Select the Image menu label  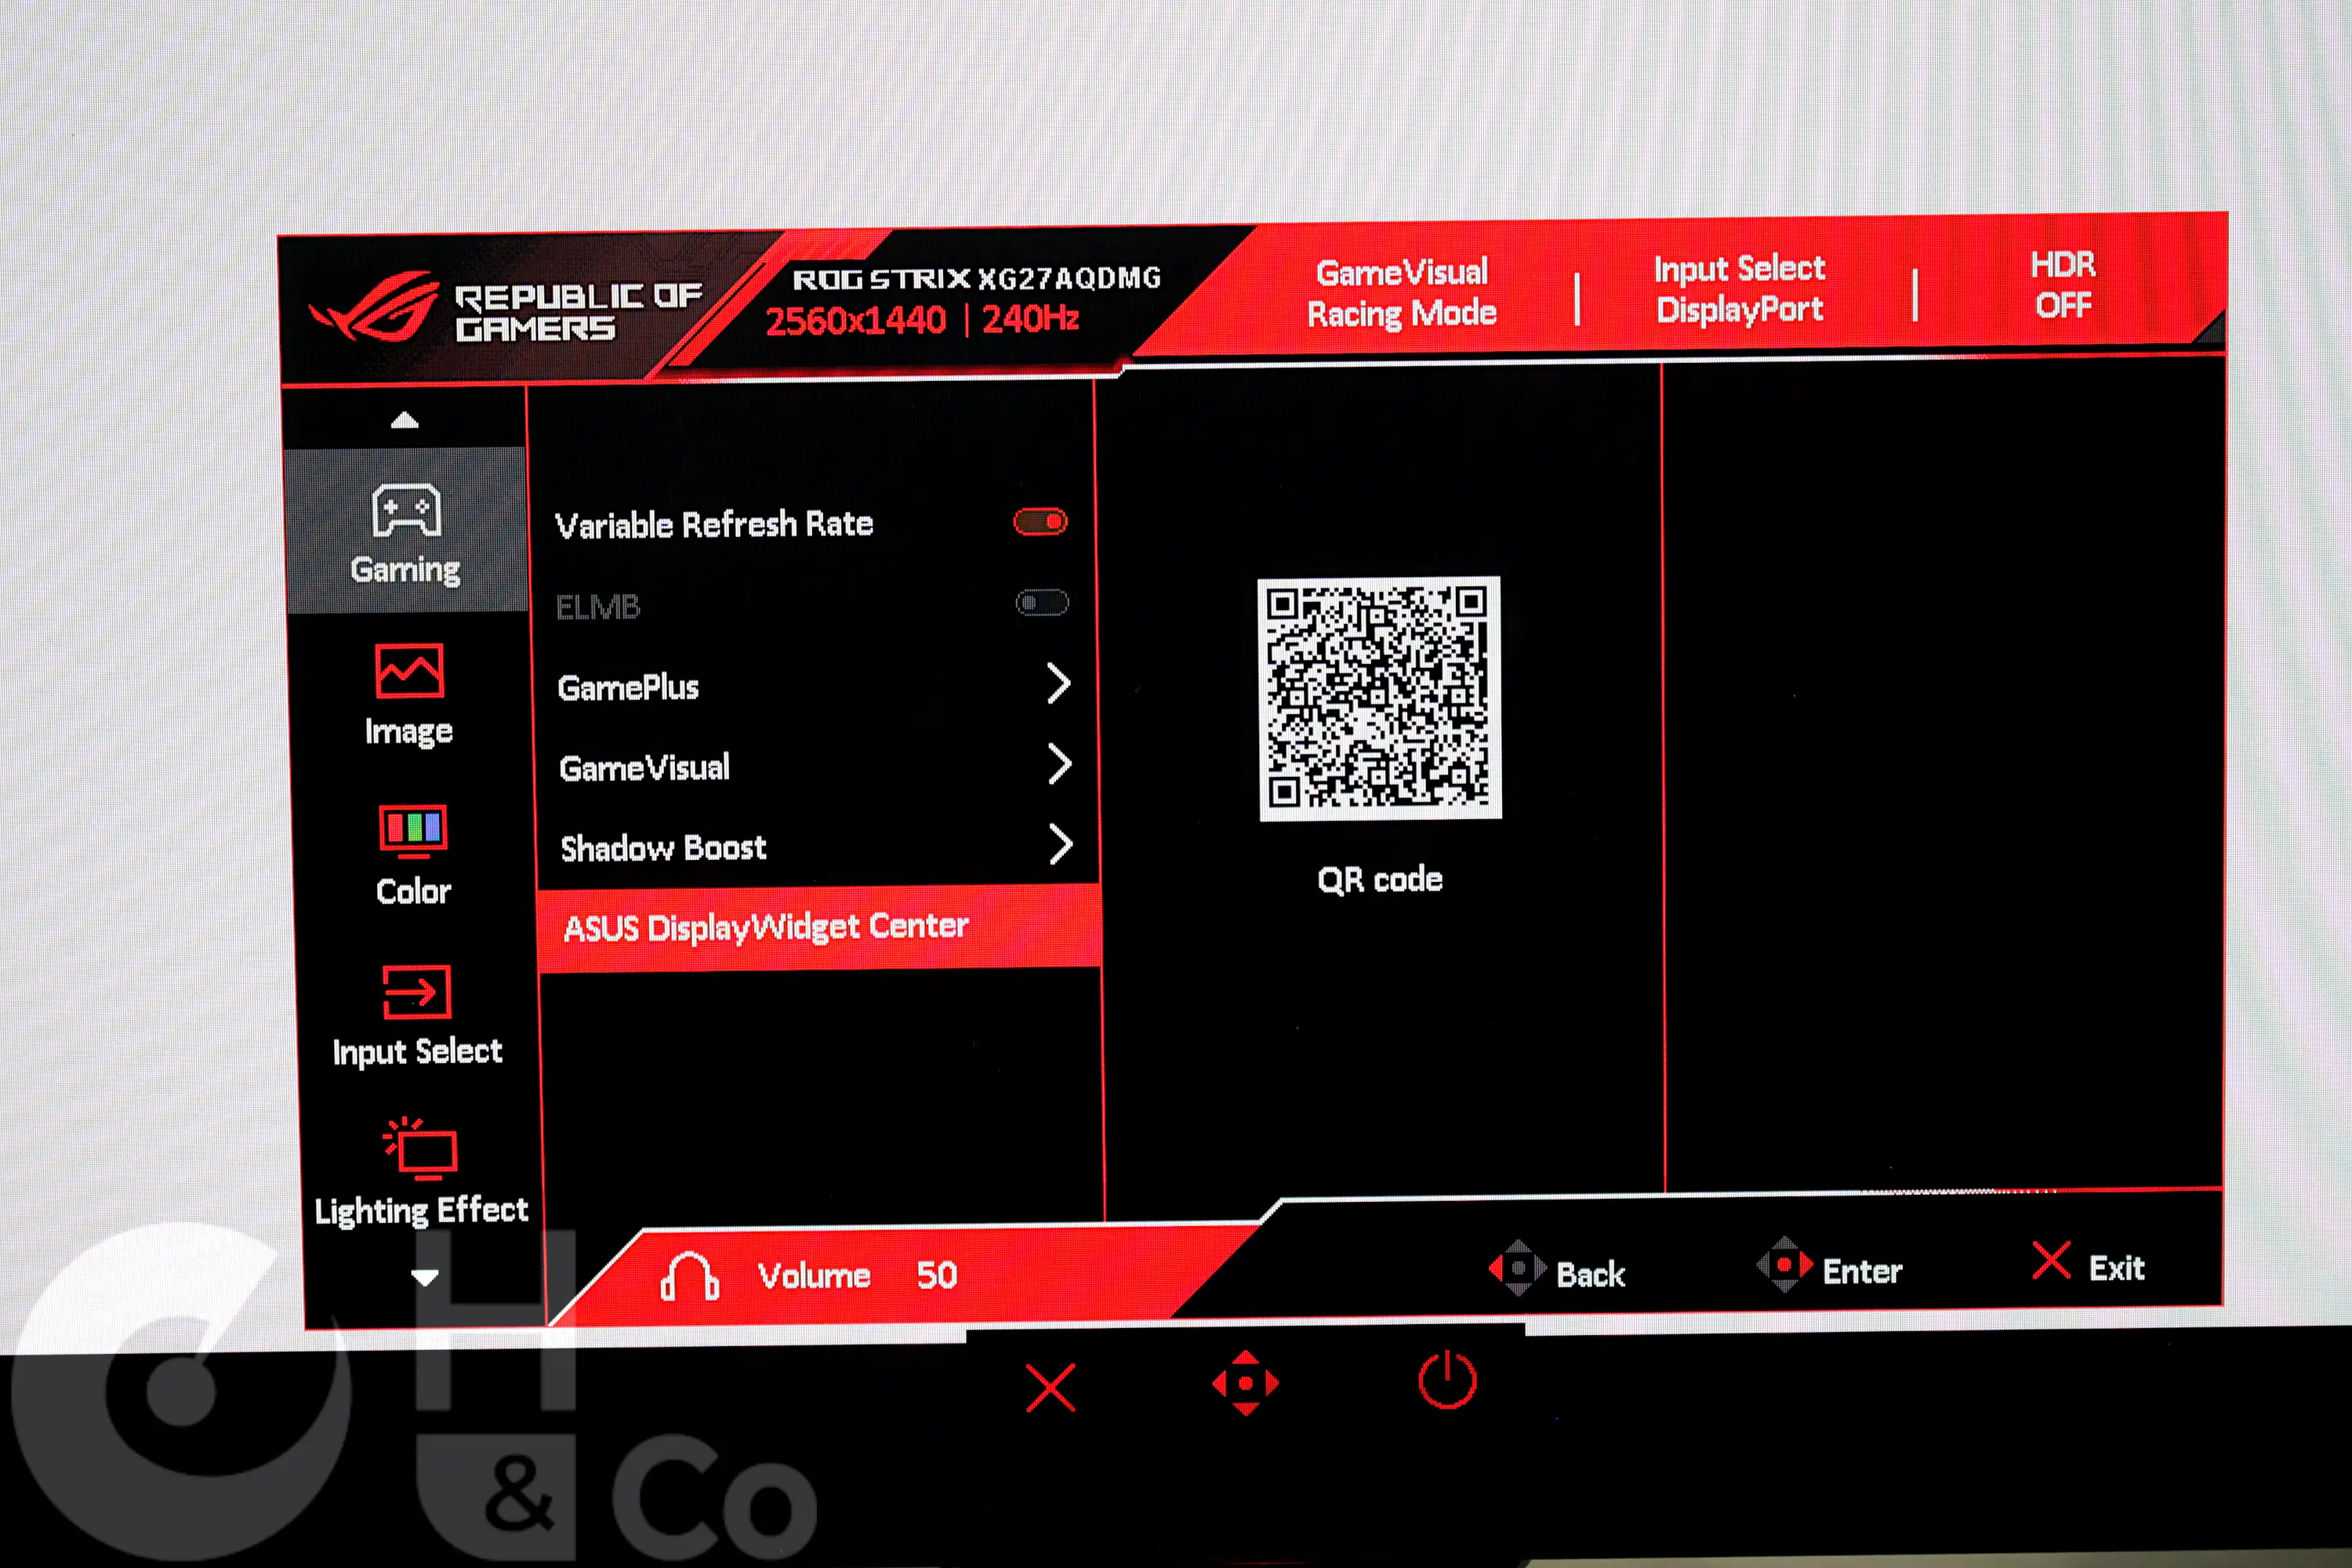[x=409, y=731]
